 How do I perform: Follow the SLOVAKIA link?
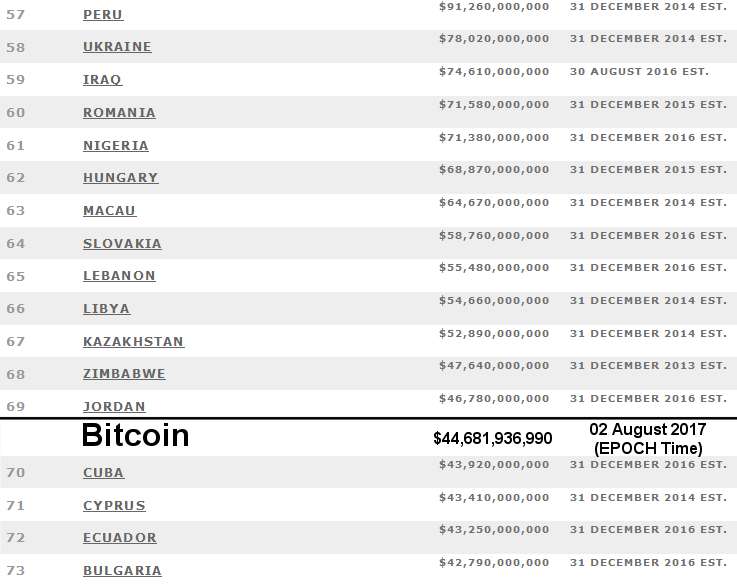[x=122, y=243]
